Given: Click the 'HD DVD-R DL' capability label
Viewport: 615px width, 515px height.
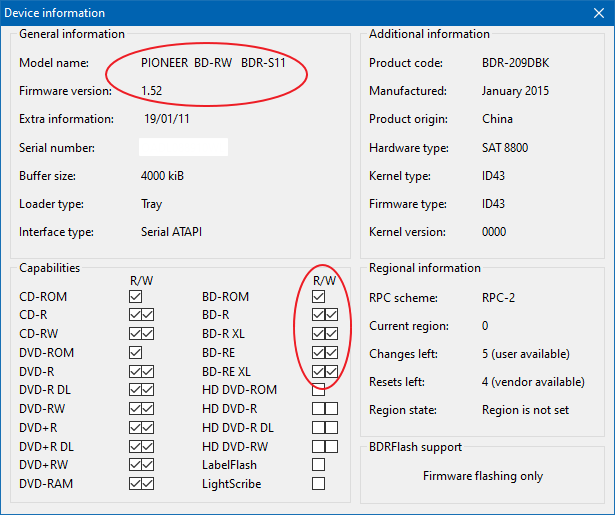Looking at the screenshot, I should coord(238,428).
